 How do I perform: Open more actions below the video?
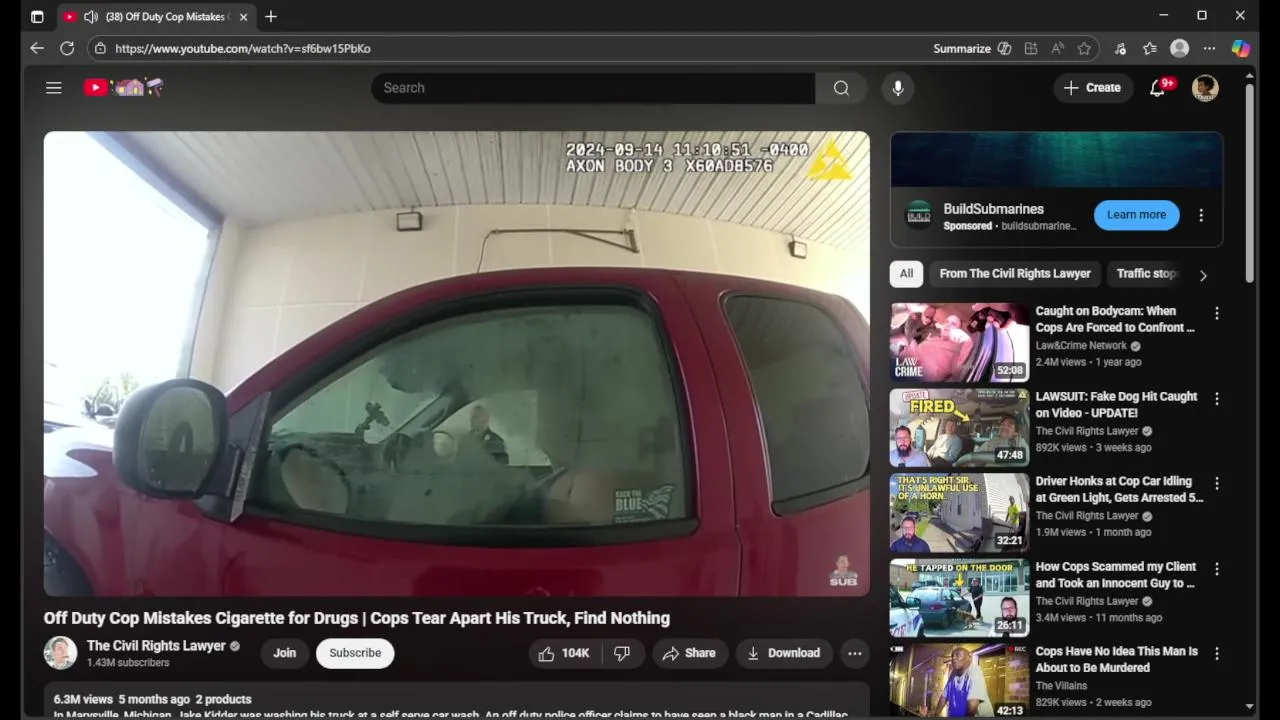tap(855, 653)
